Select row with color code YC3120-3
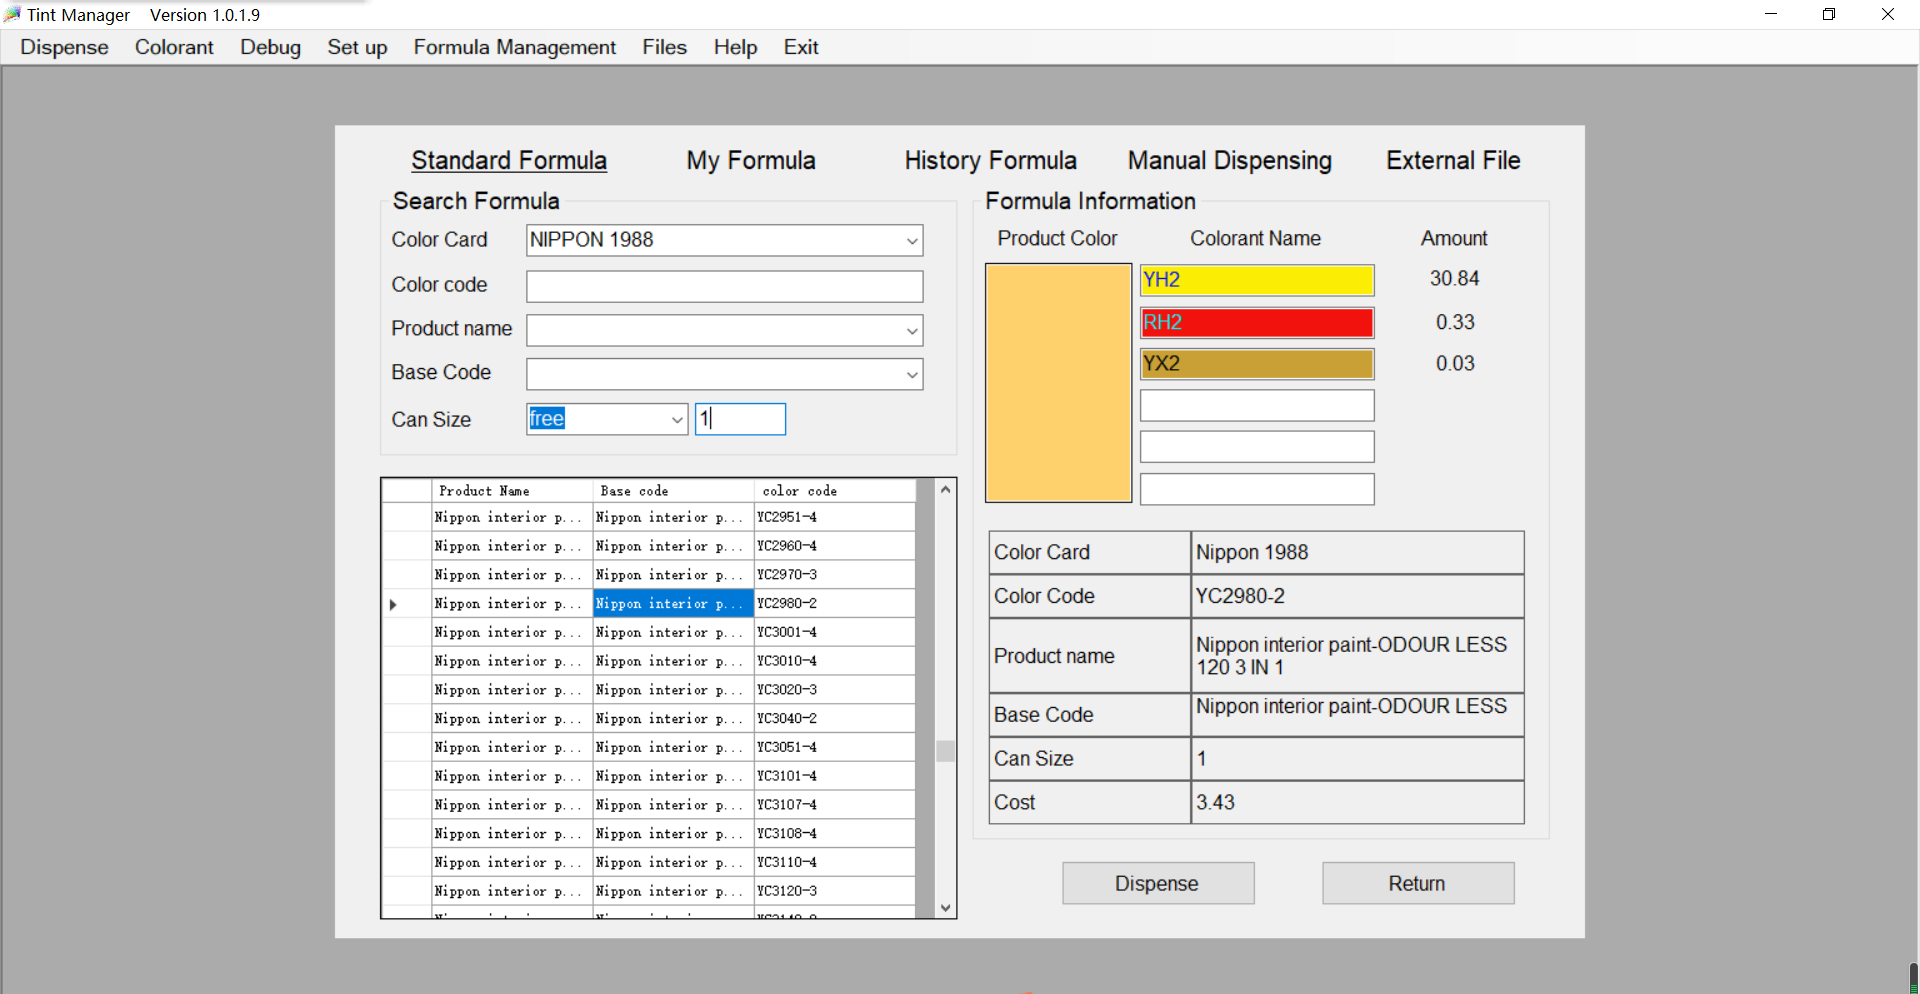 click(648, 891)
